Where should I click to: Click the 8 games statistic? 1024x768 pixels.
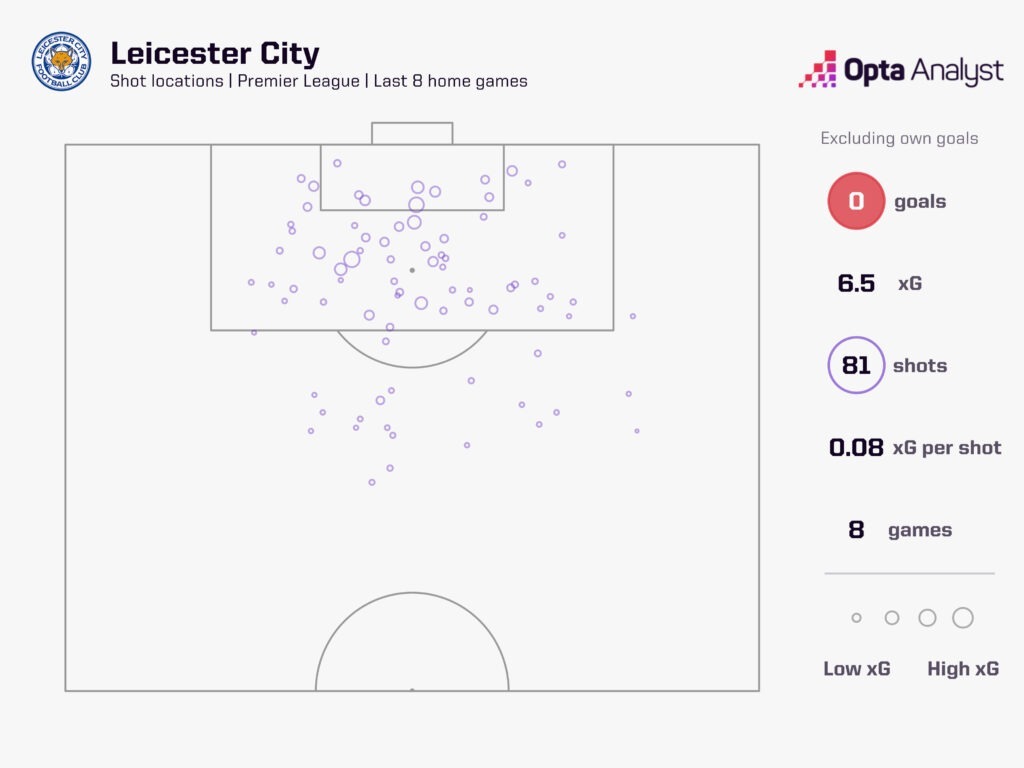[856, 530]
